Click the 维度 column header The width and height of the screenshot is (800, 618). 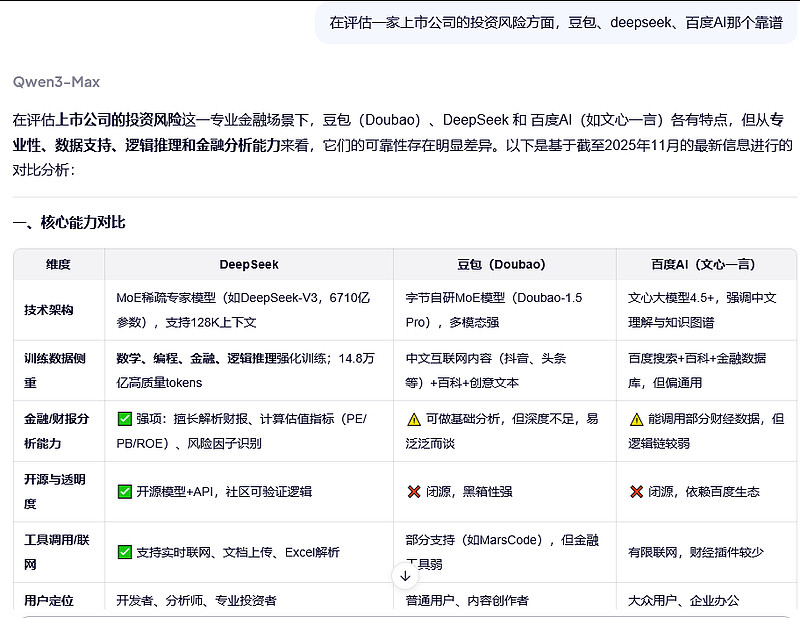59,264
